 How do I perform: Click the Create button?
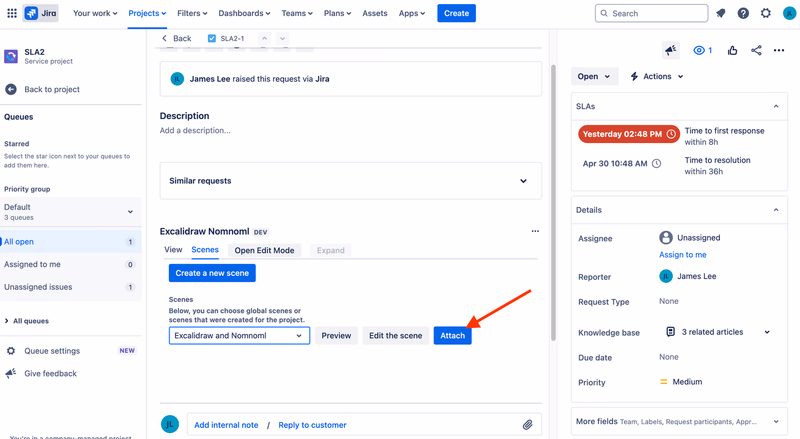pyautogui.click(x=456, y=13)
